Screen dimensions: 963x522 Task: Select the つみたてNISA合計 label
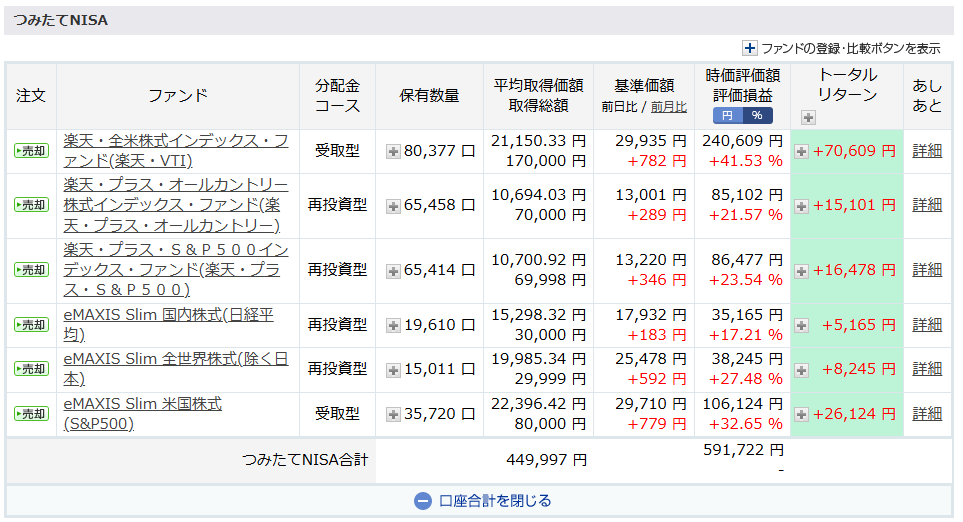pos(305,459)
